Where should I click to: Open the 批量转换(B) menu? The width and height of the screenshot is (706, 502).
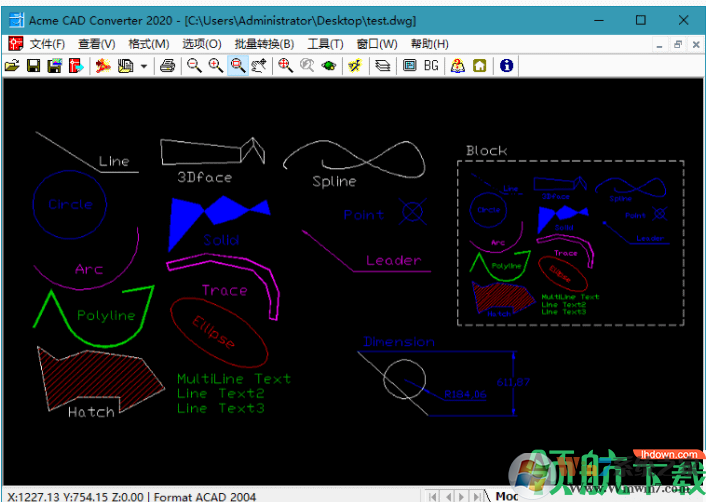264,44
